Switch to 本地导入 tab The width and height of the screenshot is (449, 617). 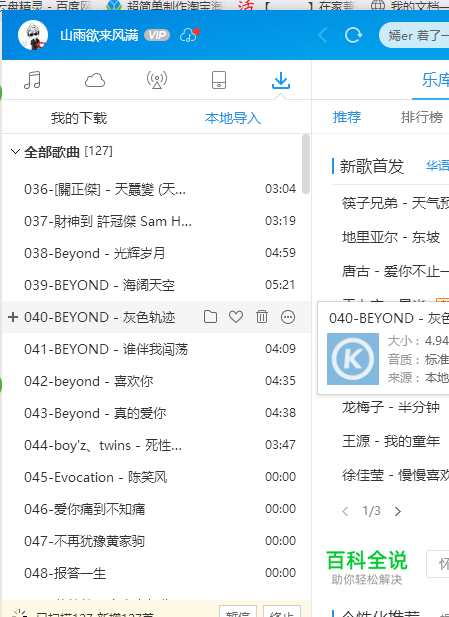click(233, 118)
